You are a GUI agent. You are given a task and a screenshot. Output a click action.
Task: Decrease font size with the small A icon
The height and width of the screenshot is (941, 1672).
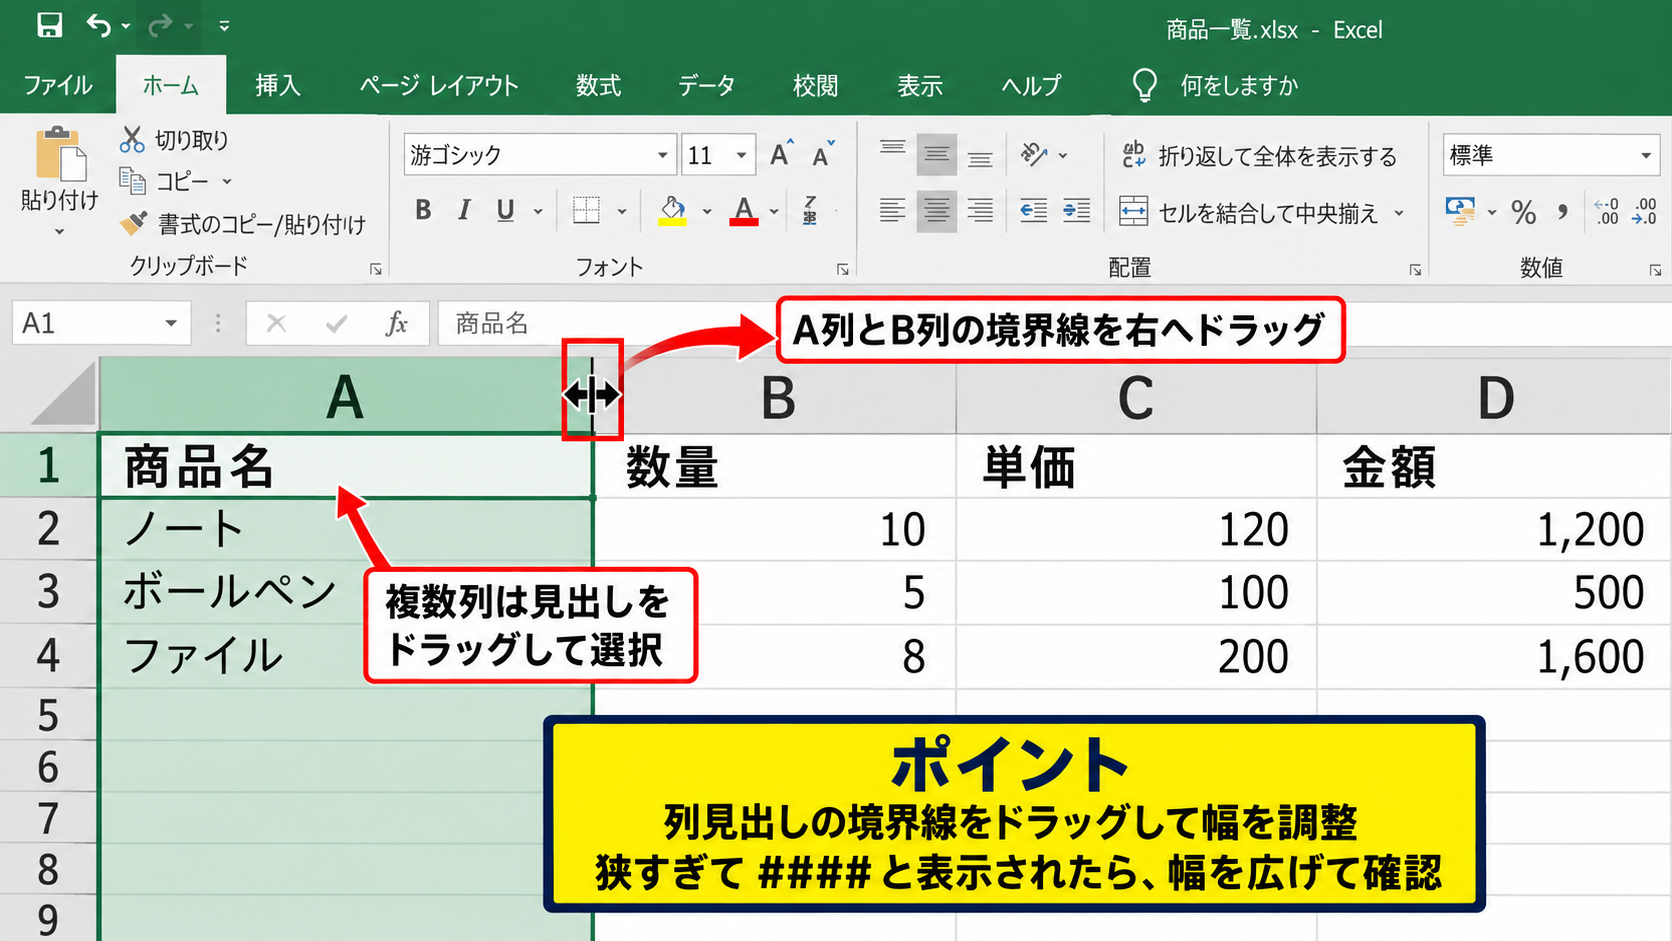(823, 154)
